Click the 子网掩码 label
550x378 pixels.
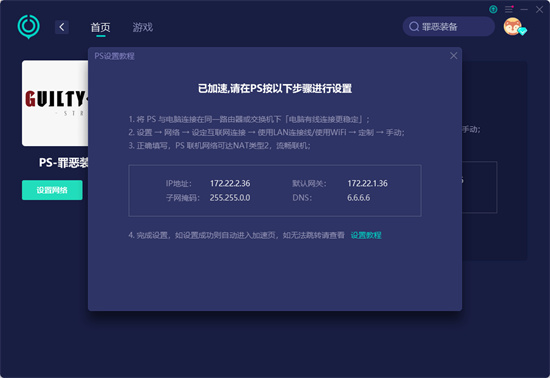tap(183, 198)
